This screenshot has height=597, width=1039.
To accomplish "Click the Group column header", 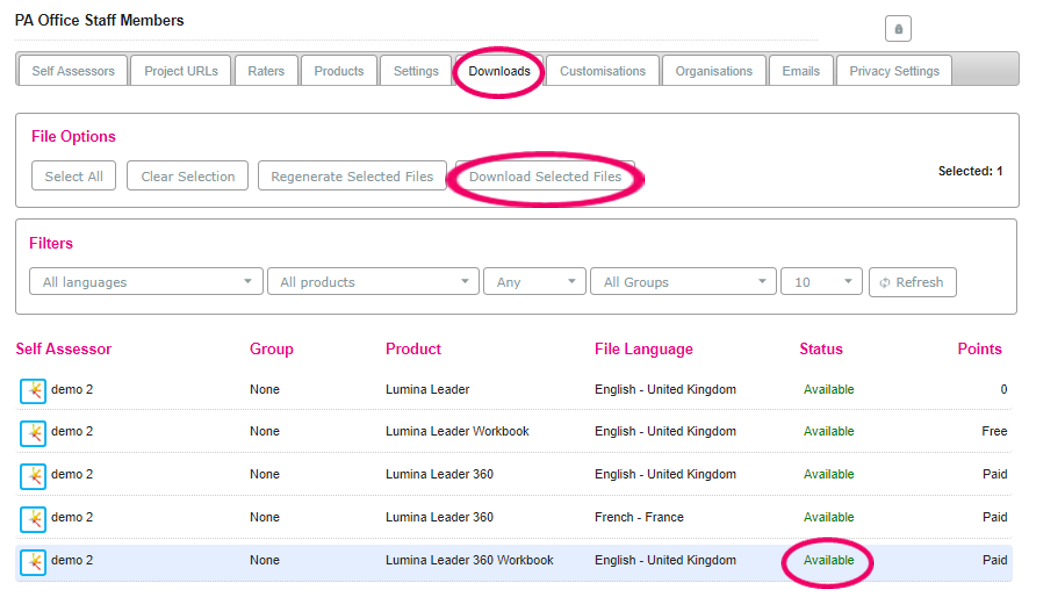I will coord(271,349).
